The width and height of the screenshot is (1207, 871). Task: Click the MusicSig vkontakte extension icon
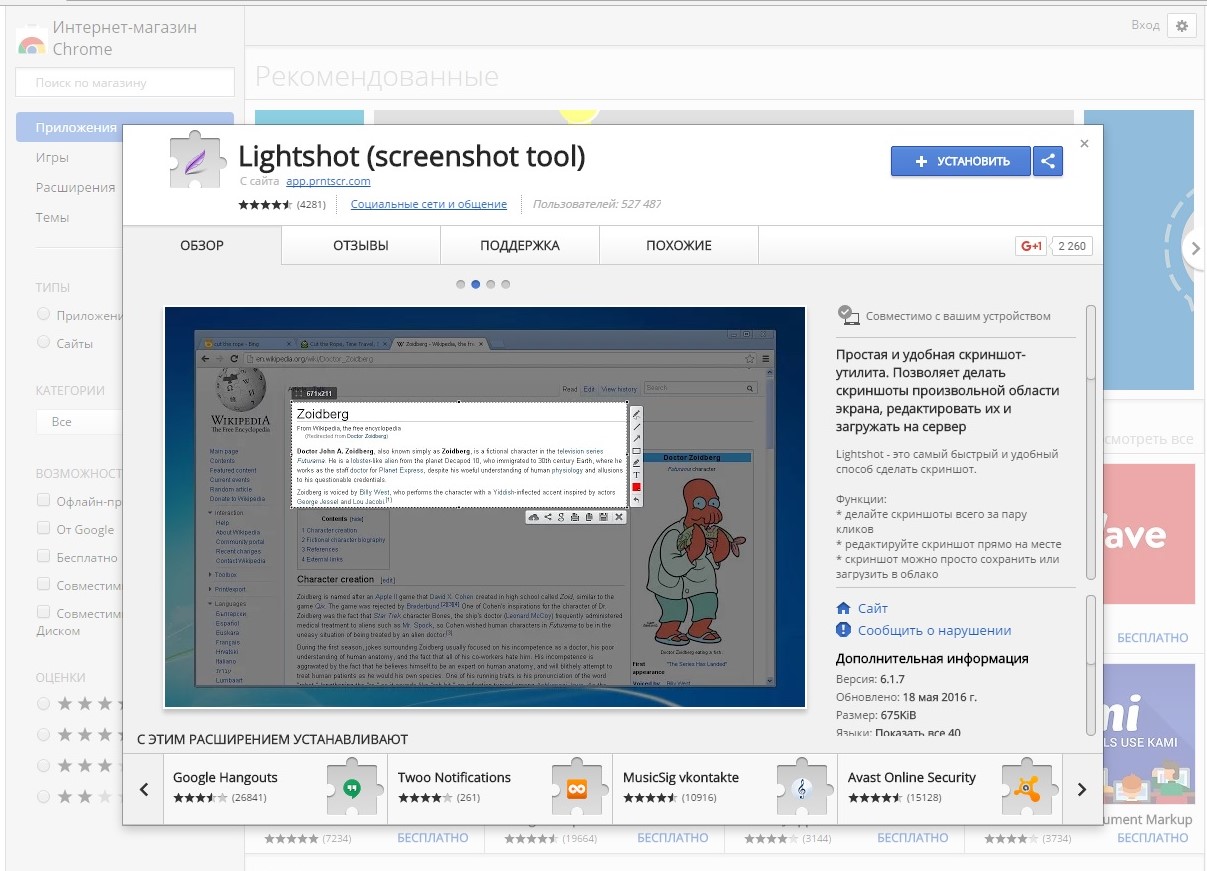coord(802,788)
